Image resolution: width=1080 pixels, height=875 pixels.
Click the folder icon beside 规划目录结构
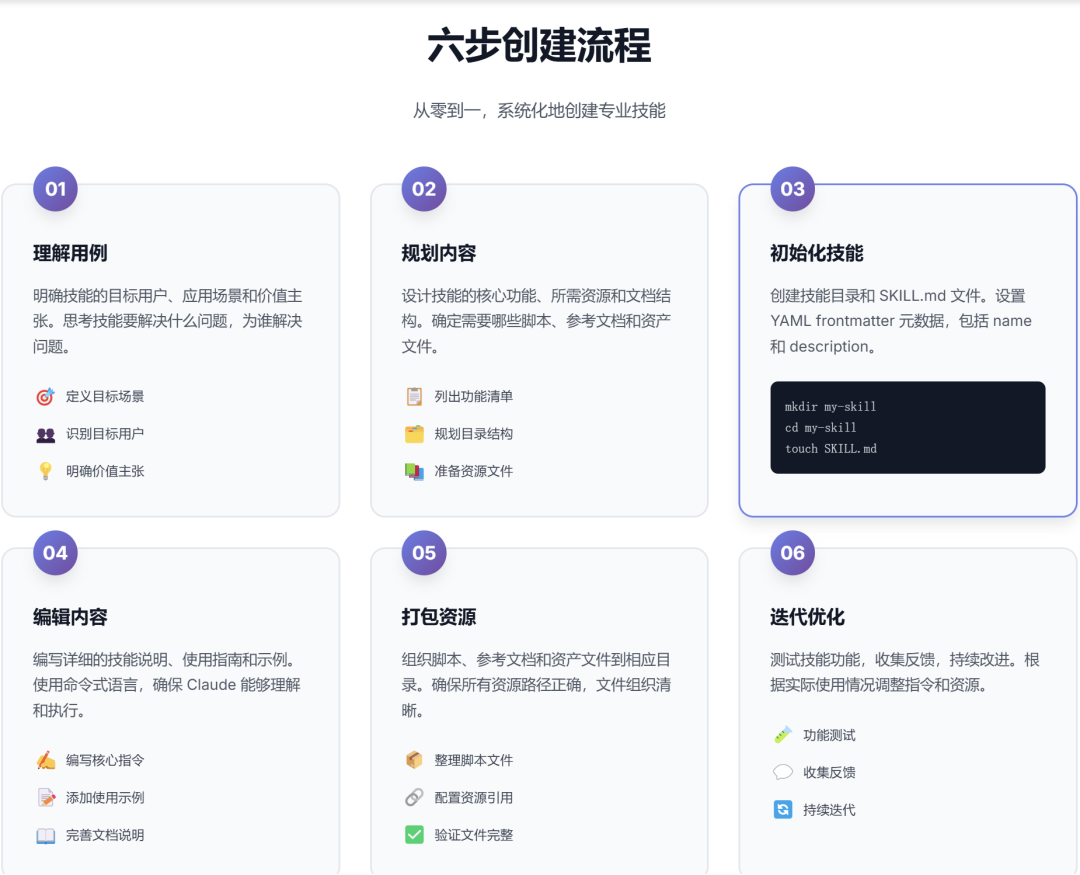pyautogui.click(x=414, y=434)
